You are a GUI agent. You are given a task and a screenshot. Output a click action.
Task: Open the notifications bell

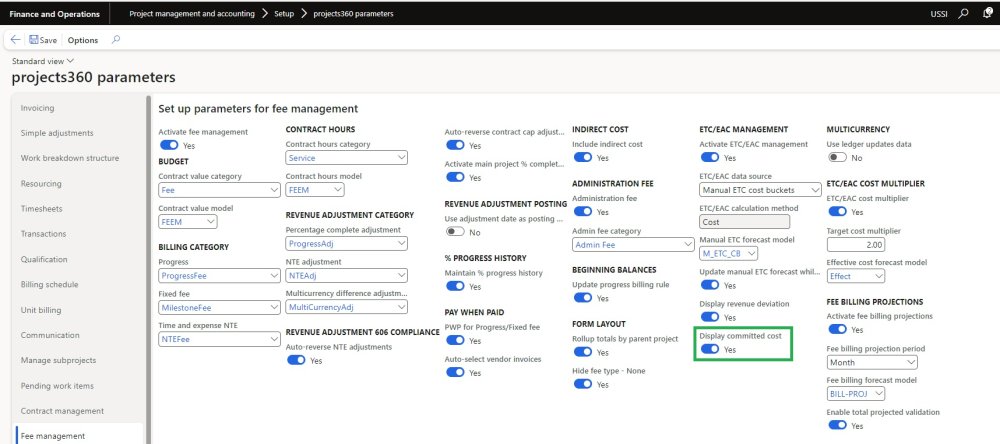tap(987, 14)
